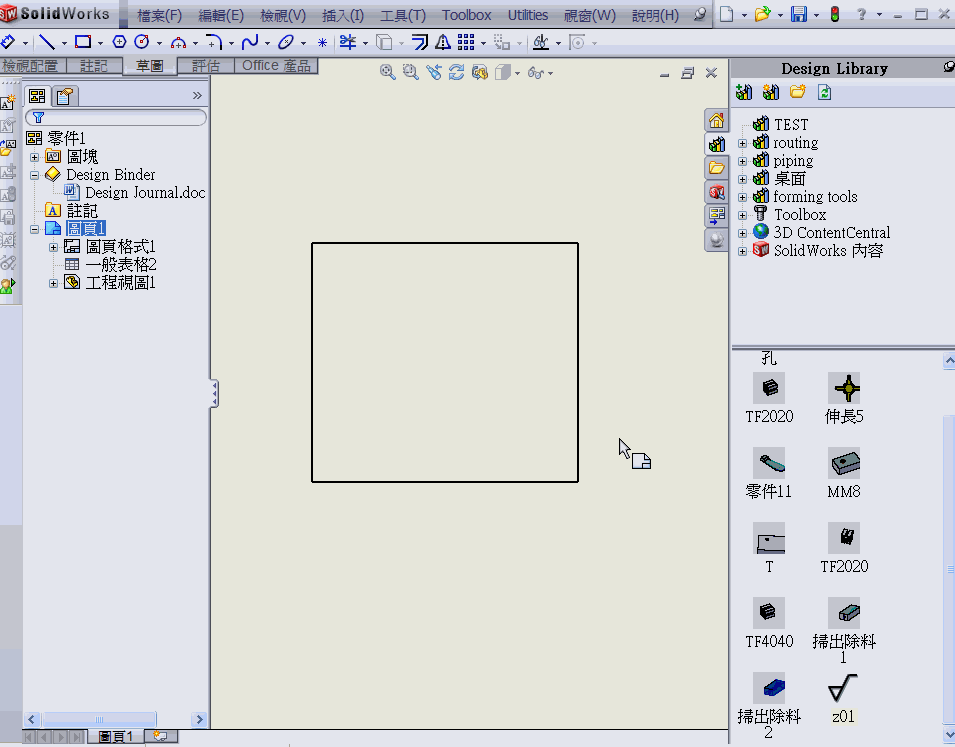Open the Rectangle tool dropdown arrow
The height and width of the screenshot is (747, 955).
[100, 43]
